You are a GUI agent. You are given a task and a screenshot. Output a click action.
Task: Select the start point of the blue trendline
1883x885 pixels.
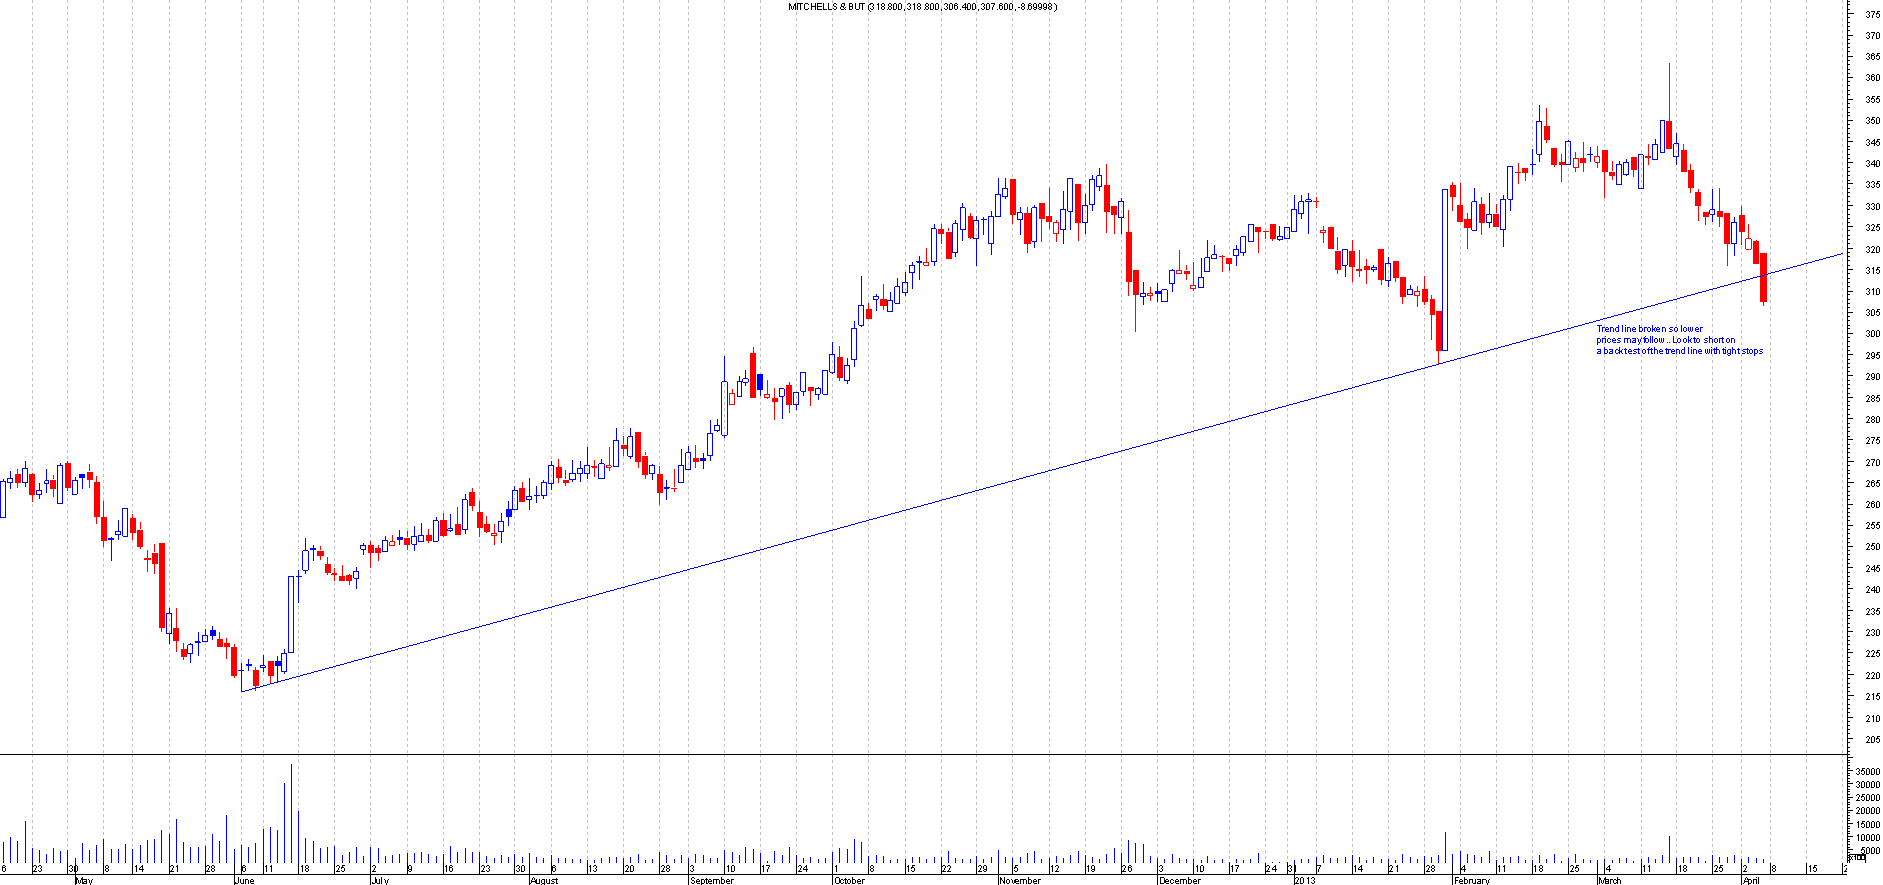242,691
